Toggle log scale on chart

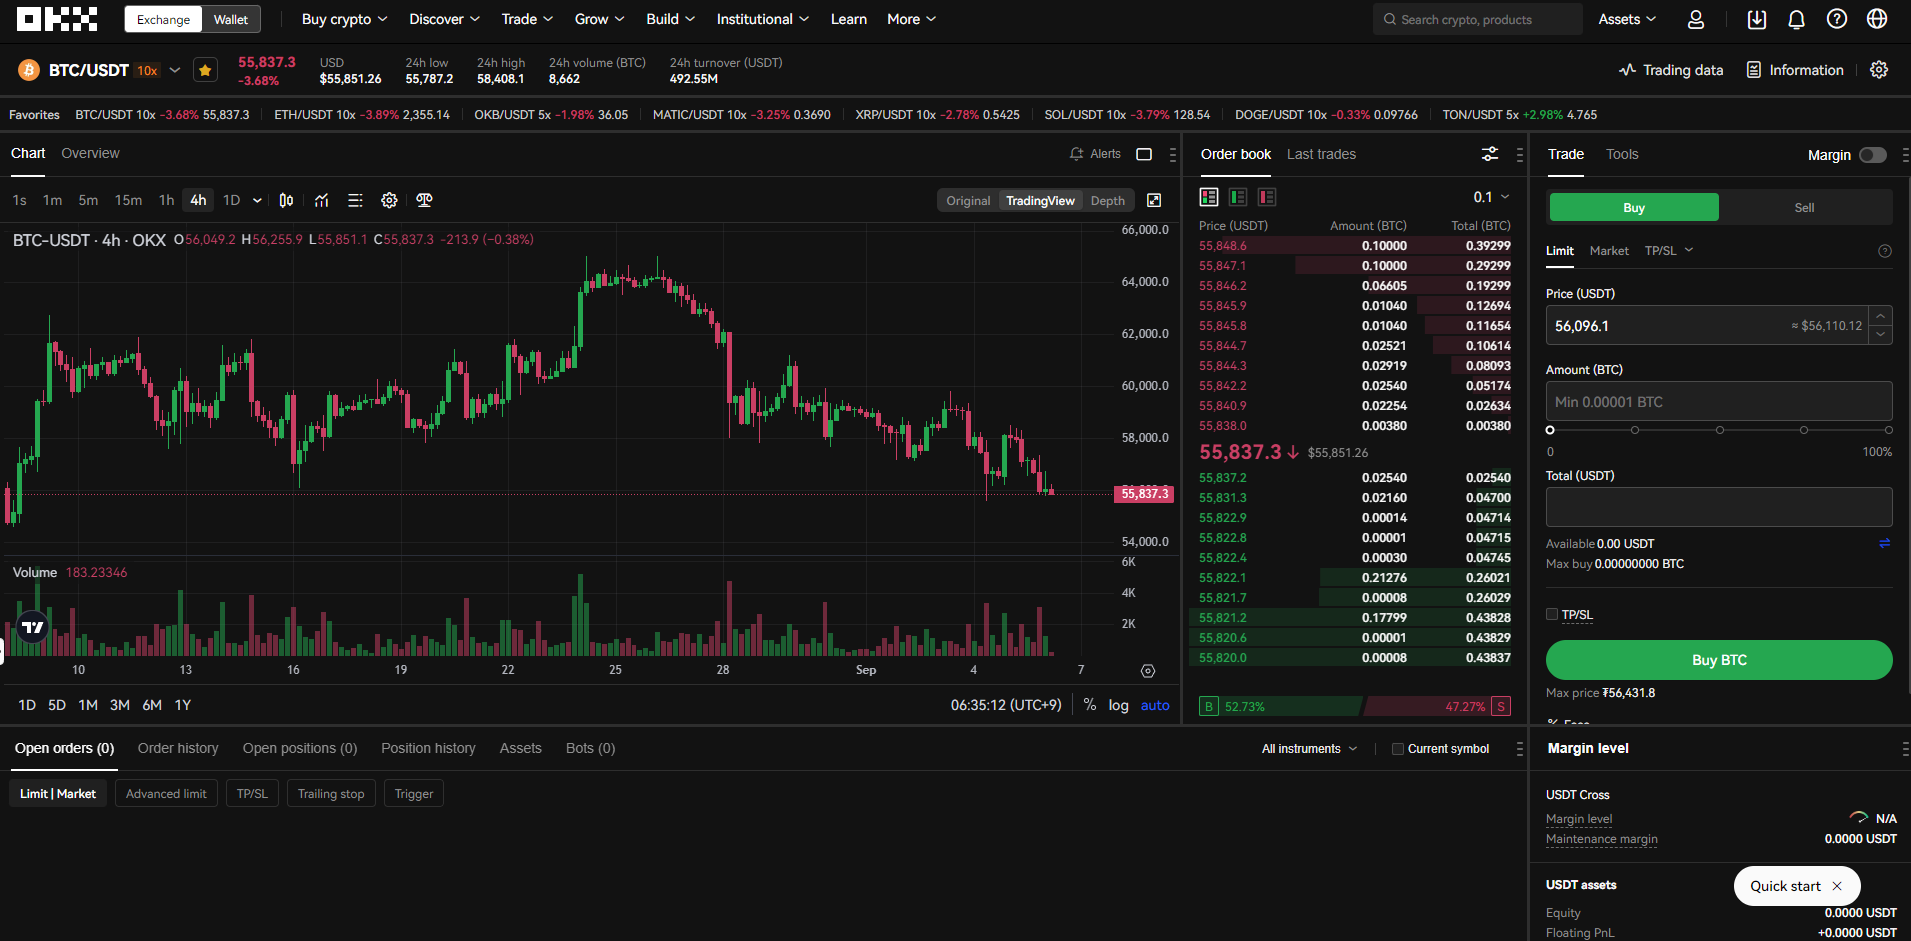pos(1118,705)
